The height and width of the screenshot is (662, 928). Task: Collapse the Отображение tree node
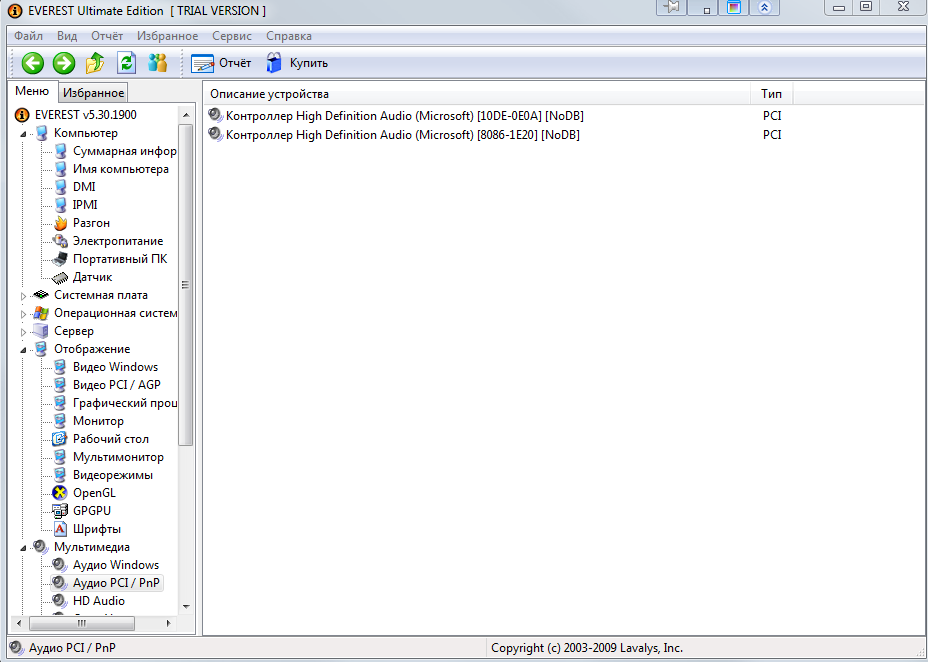click(x=23, y=350)
